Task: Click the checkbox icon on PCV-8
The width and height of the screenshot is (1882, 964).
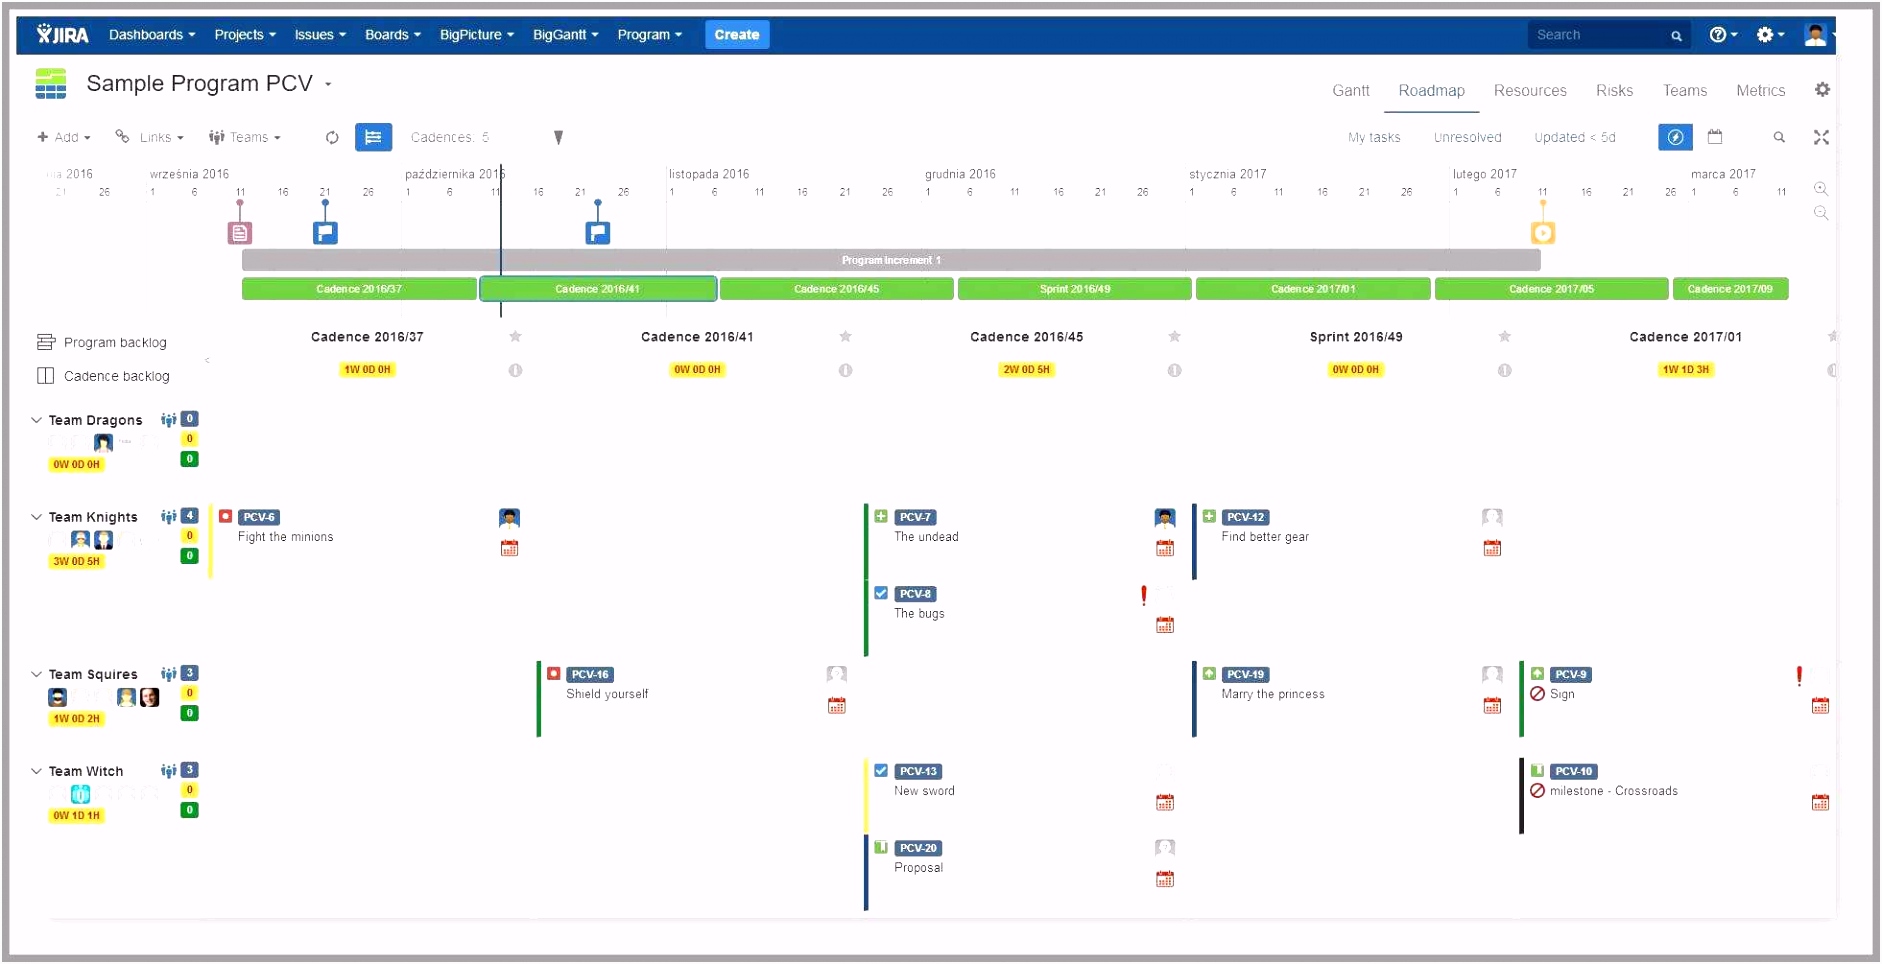Action: pos(881,593)
